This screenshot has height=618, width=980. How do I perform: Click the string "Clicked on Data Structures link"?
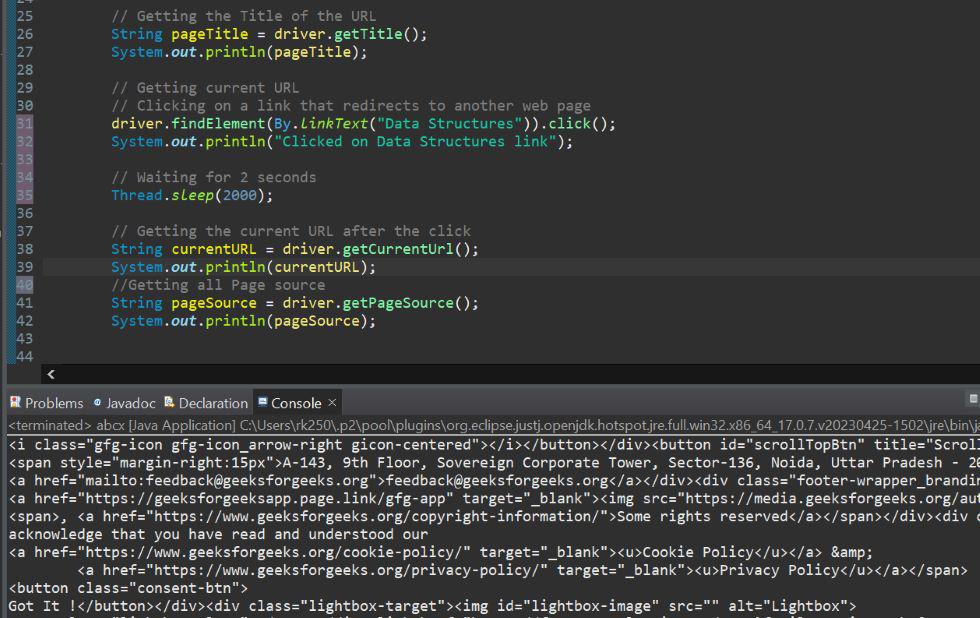point(415,141)
